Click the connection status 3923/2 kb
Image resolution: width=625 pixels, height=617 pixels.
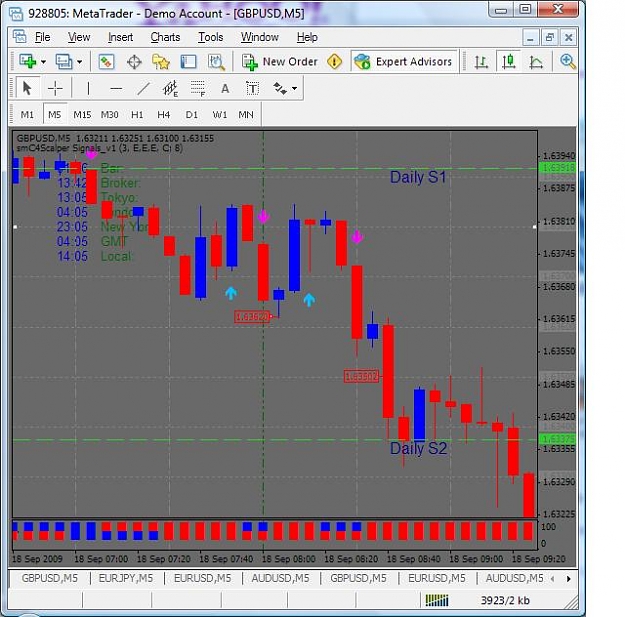pyautogui.click(x=505, y=600)
